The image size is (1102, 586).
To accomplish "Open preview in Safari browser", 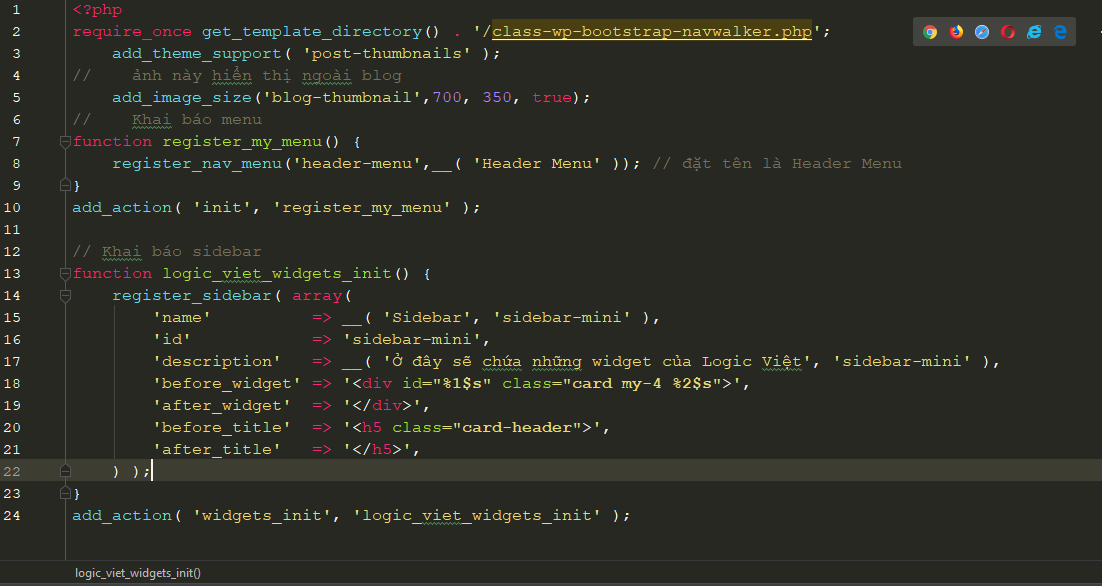I will tap(982, 32).
